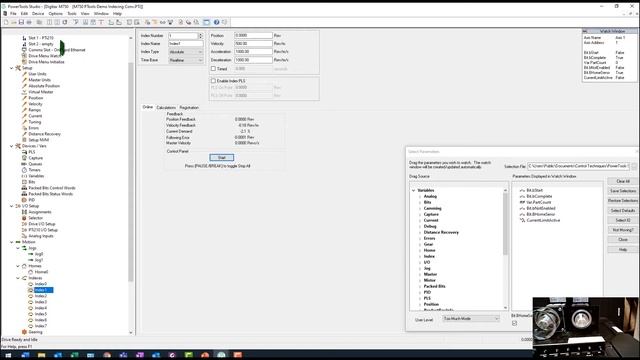Click the Save toolbar icon

[21, 22]
